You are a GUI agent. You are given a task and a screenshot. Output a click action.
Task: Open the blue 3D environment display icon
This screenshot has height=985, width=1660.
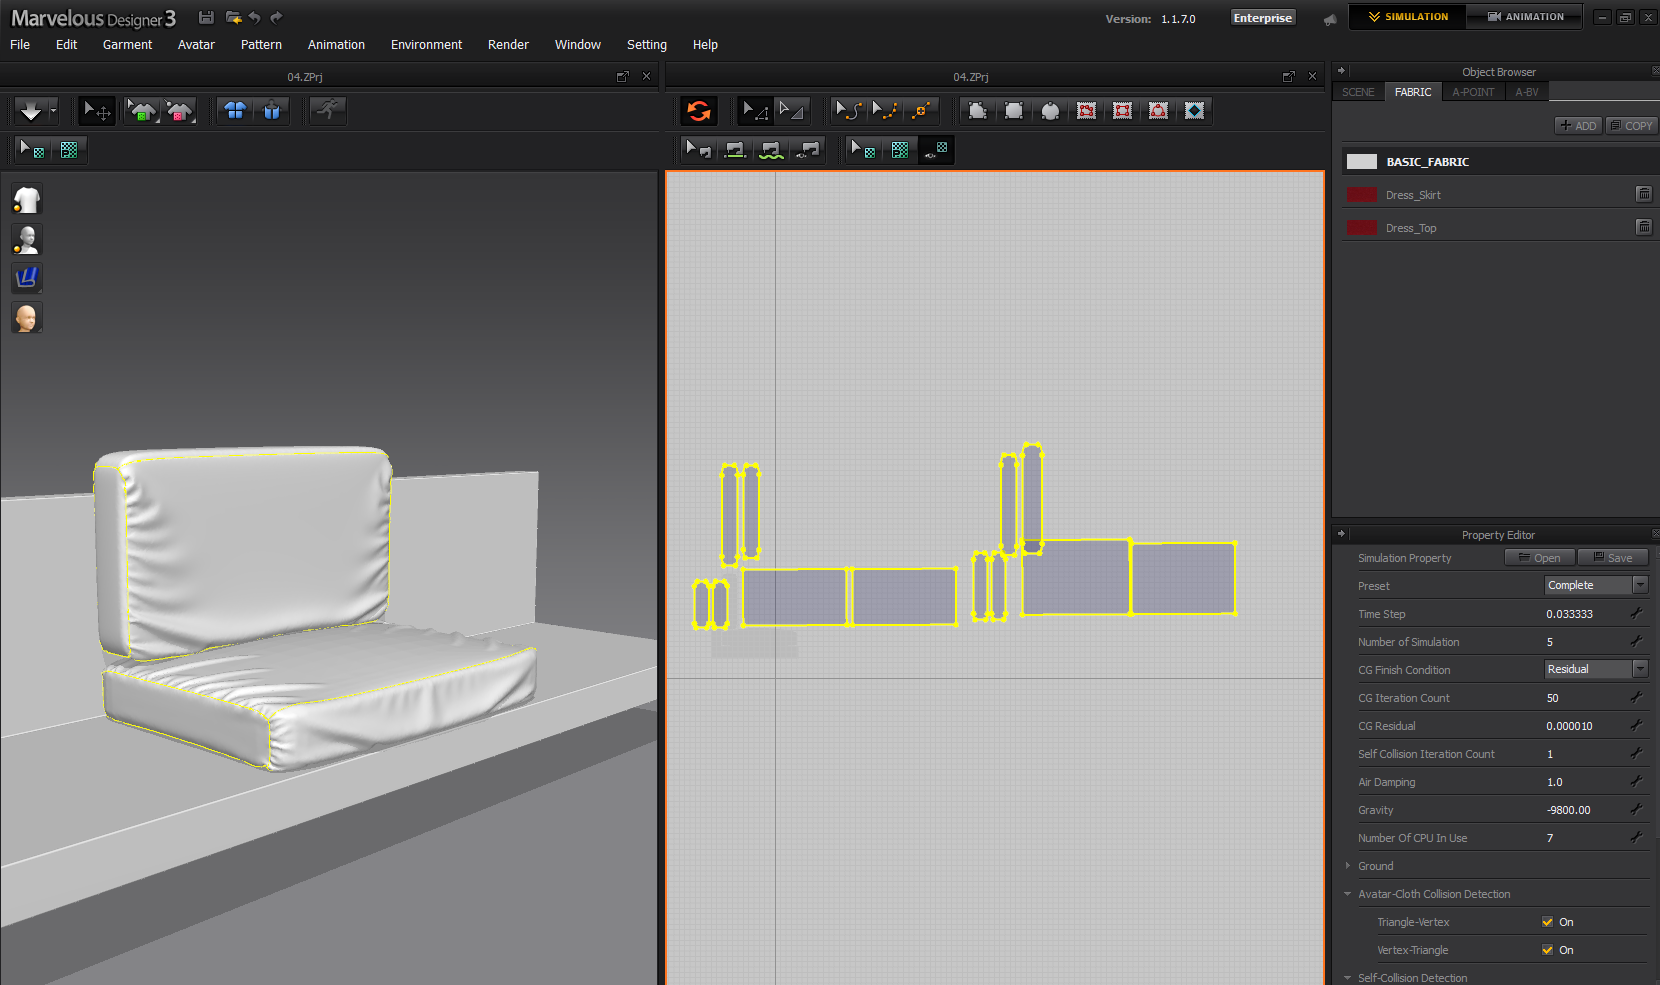(27, 278)
